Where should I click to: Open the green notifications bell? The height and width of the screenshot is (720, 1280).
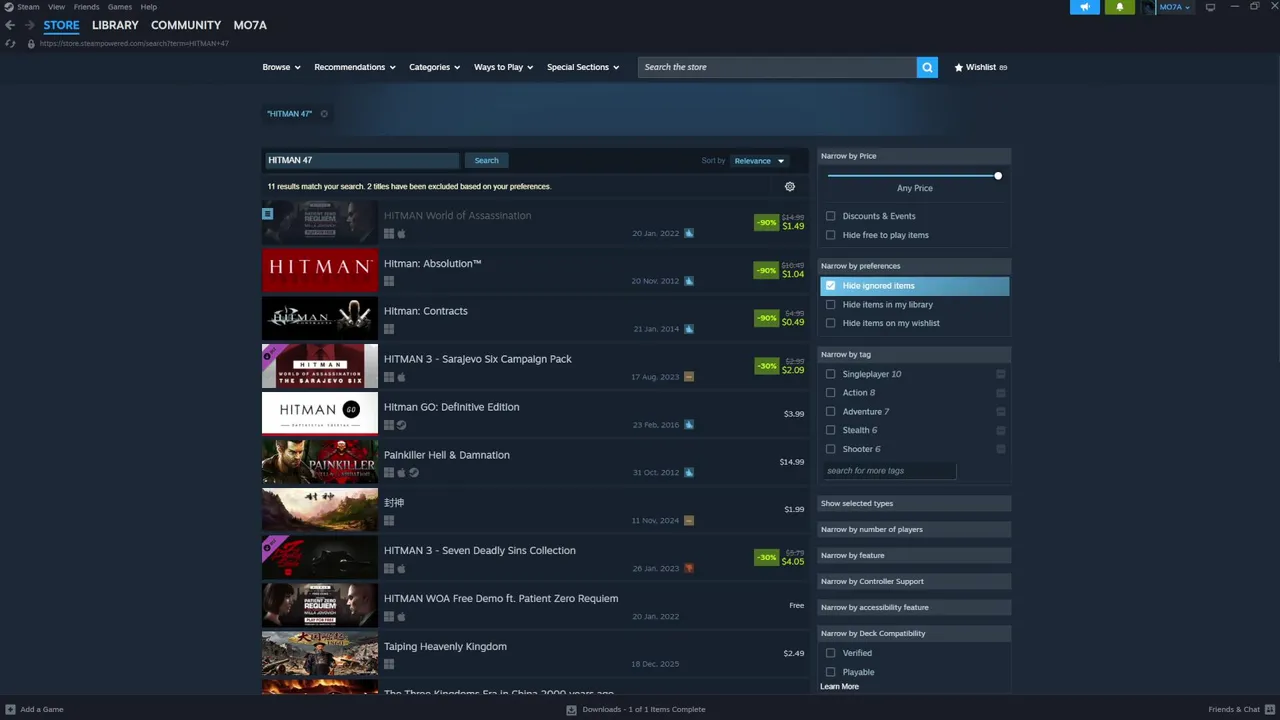(1119, 7)
